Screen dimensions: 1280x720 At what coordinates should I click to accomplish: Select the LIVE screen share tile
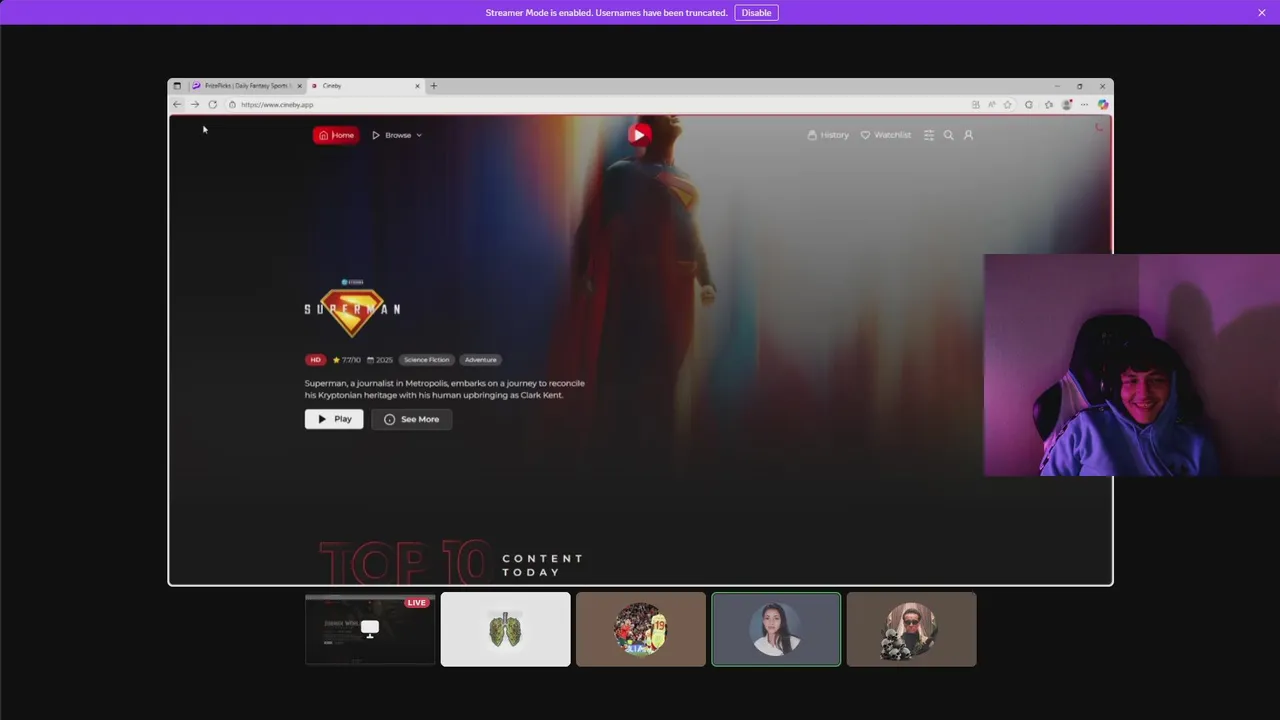[370, 629]
